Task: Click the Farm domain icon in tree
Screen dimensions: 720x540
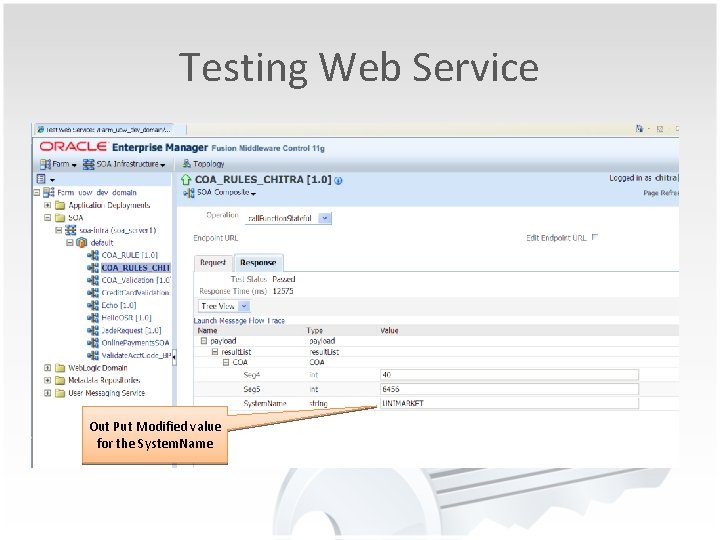Action: [x=49, y=192]
